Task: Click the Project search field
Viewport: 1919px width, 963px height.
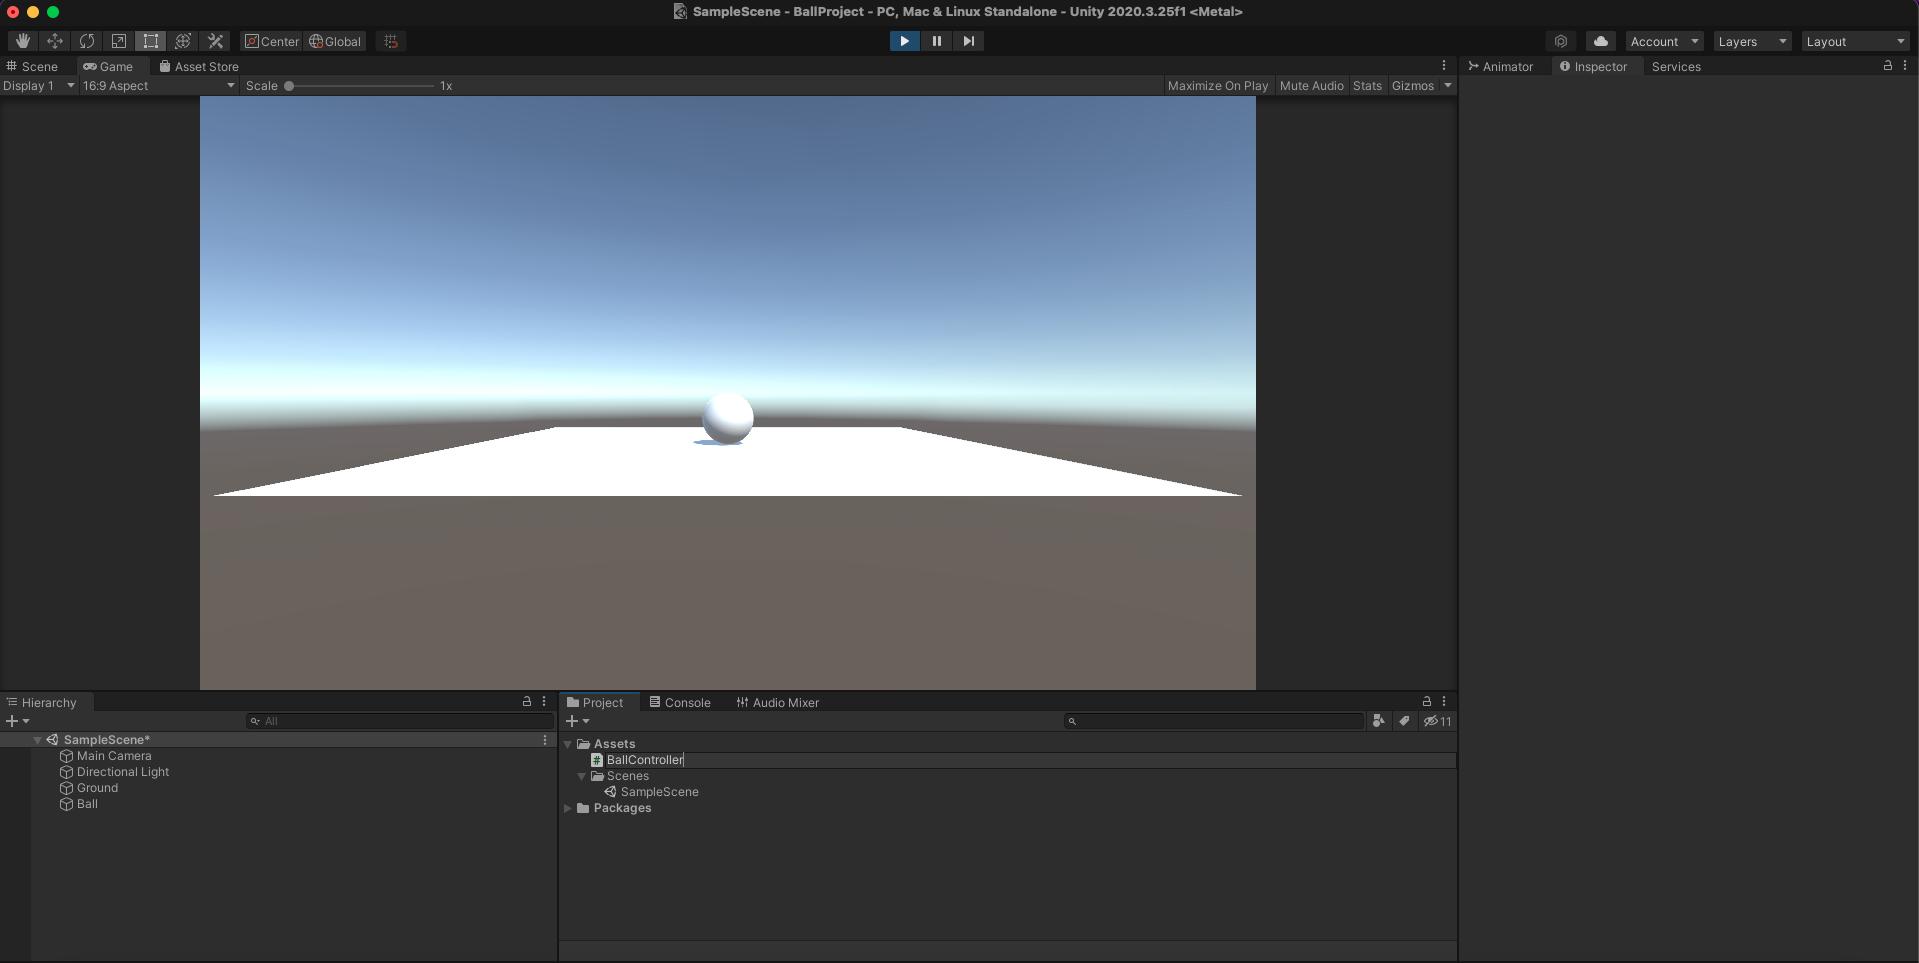Action: [1214, 721]
